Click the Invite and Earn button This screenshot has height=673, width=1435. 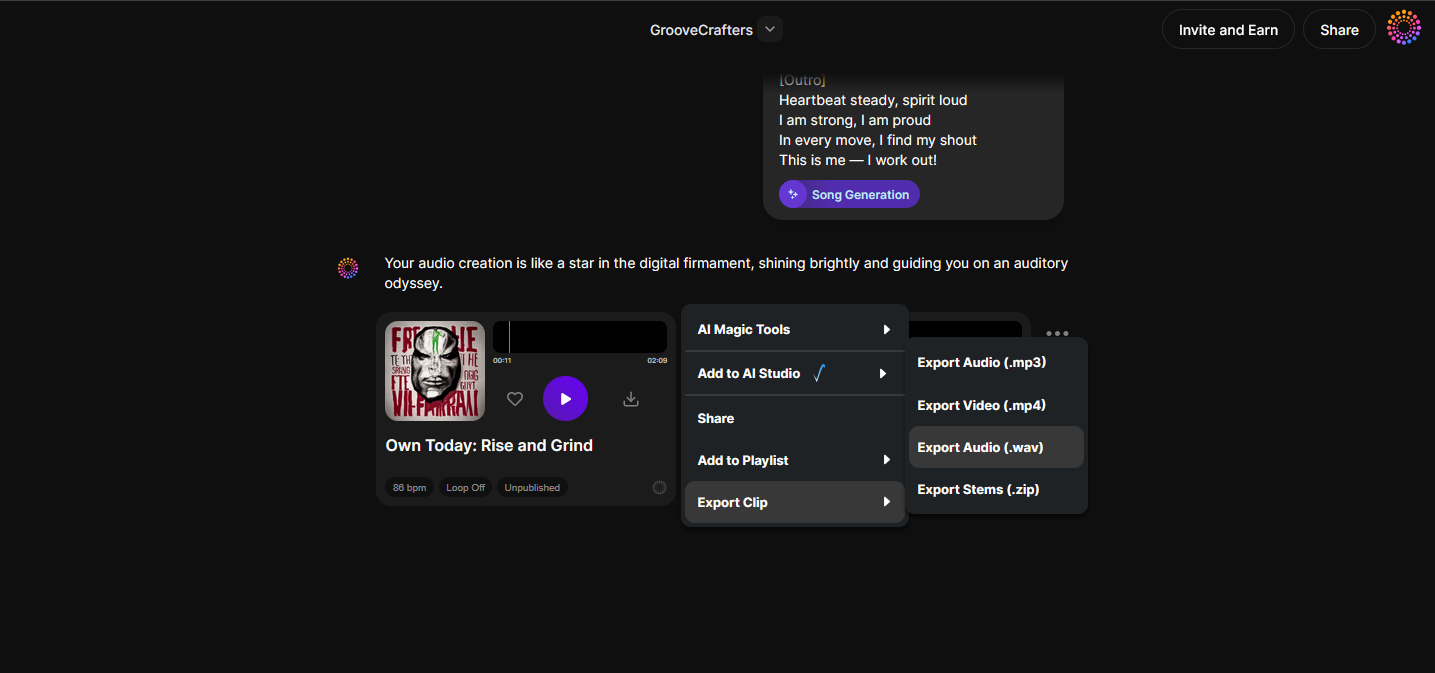1228,30
